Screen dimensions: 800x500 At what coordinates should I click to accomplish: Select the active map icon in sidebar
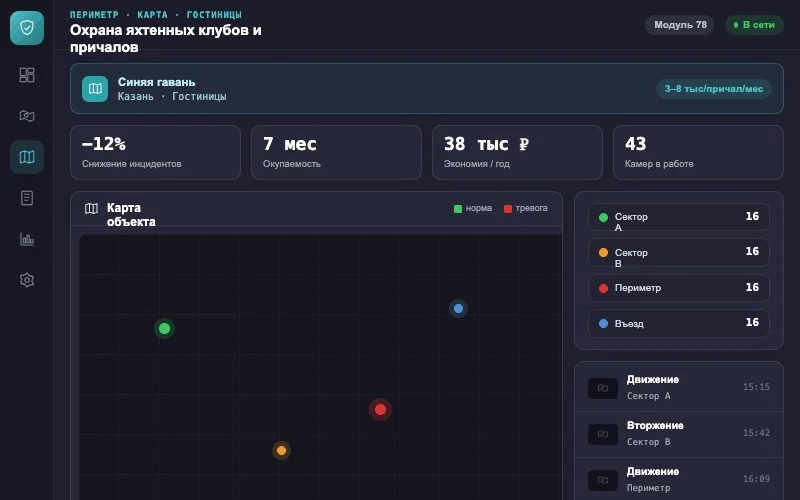[x=27, y=157]
